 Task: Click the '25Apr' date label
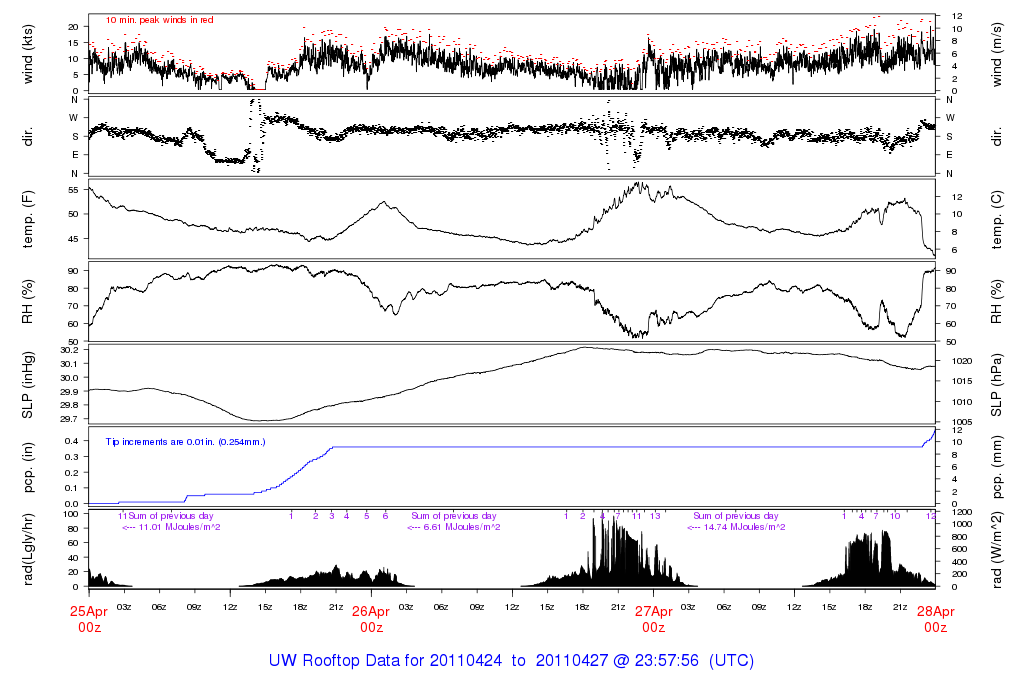(x=89, y=612)
